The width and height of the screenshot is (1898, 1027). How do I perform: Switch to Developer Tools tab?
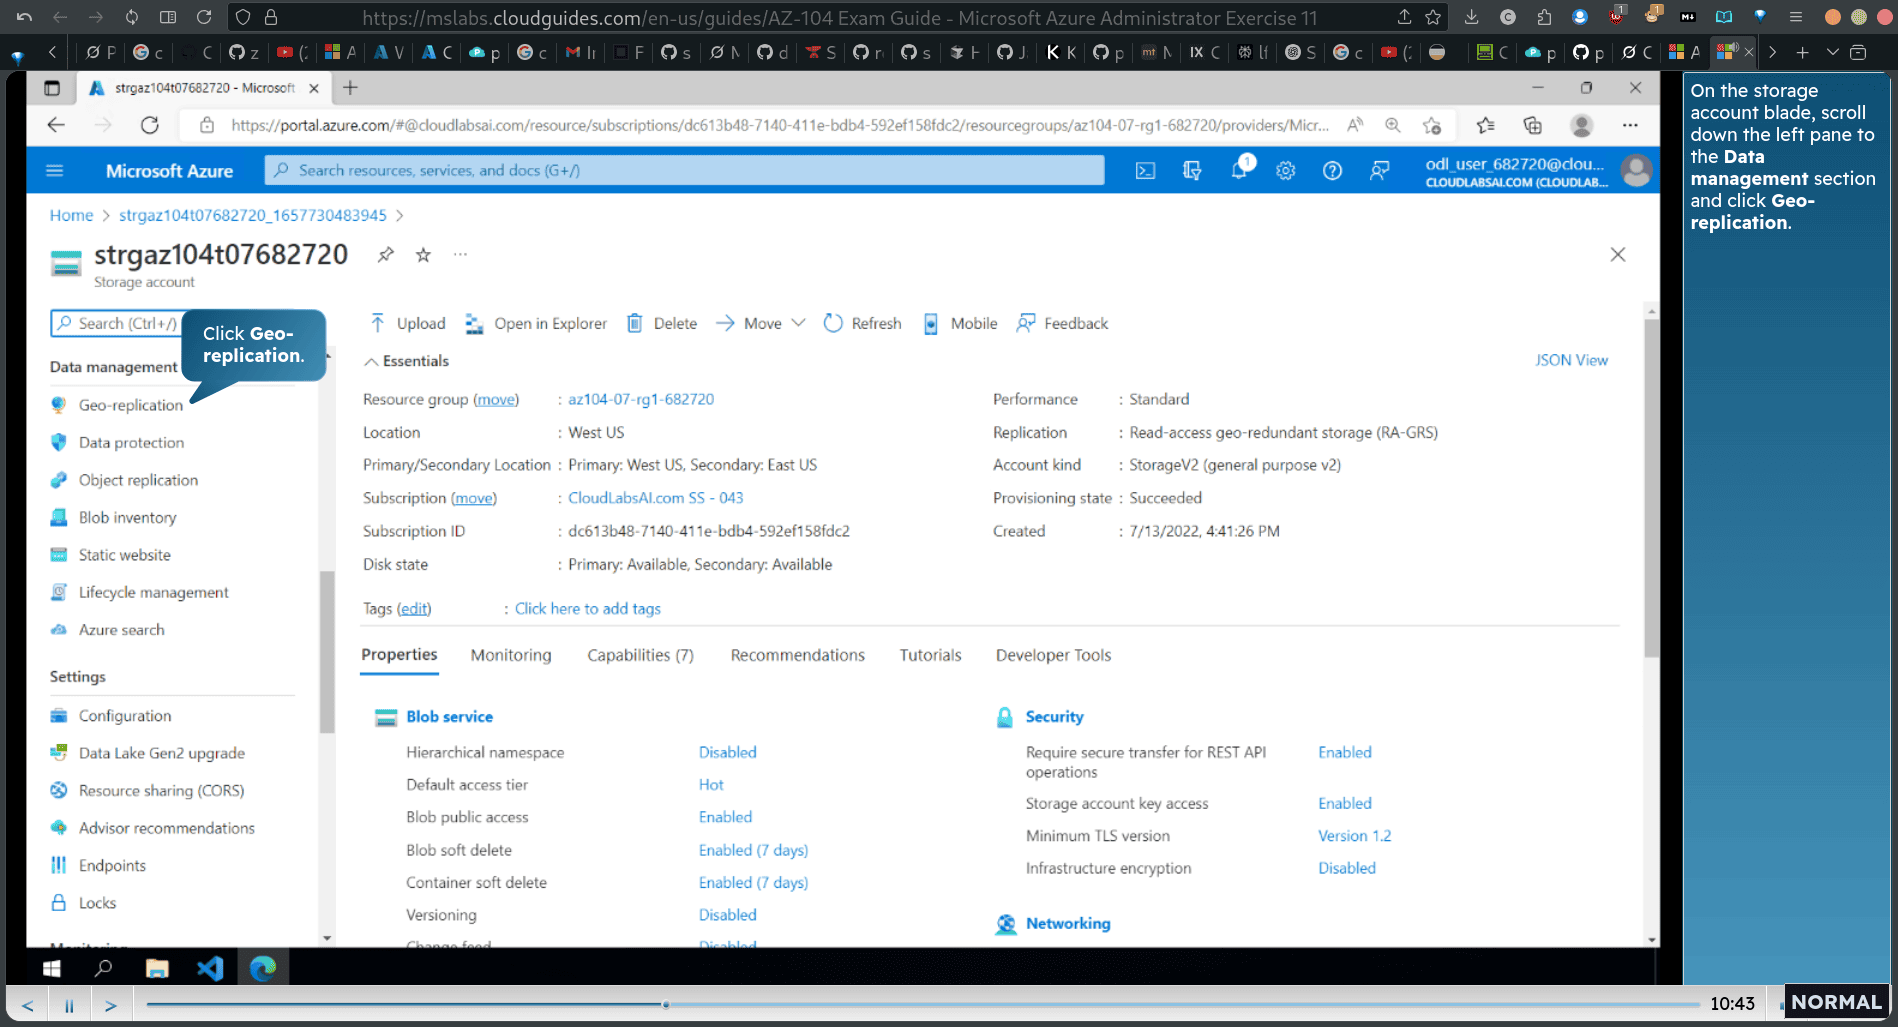click(x=1053, y=655)
